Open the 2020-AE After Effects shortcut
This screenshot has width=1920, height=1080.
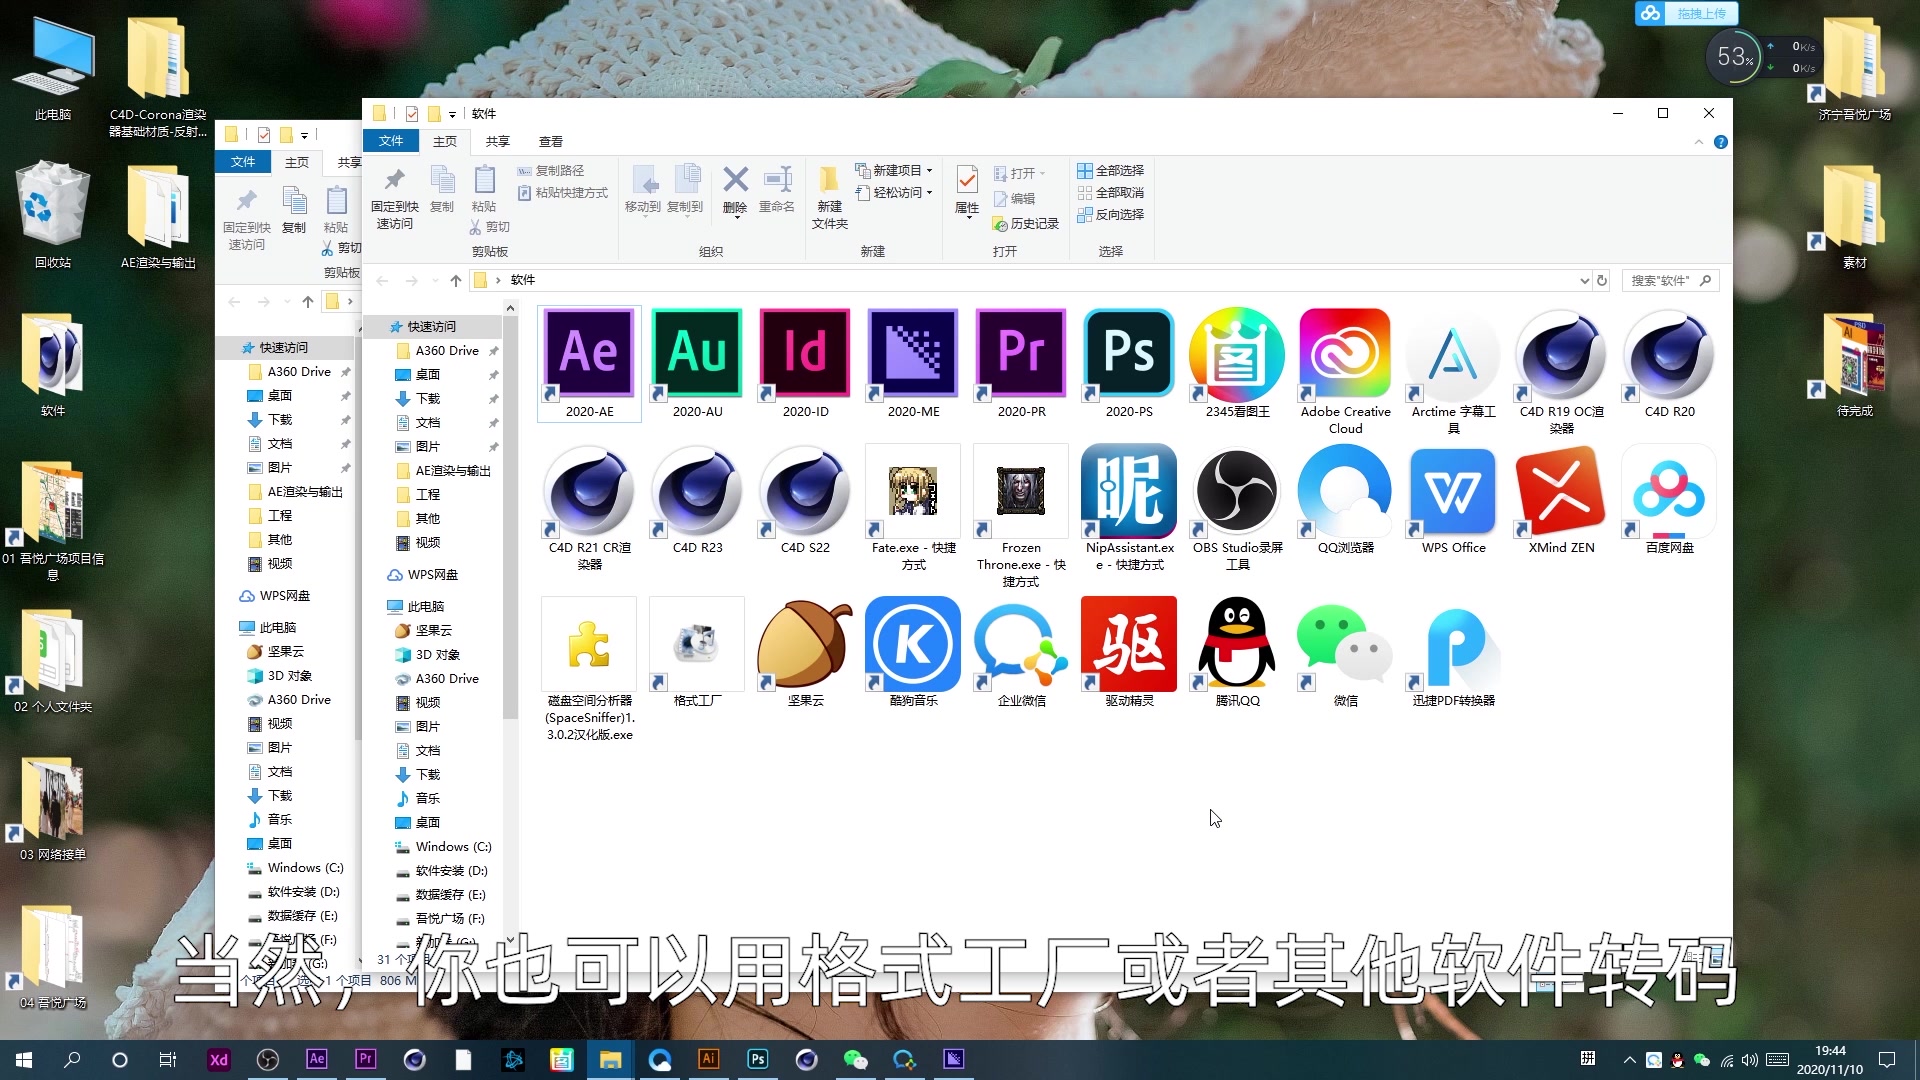tap(589, 364)
